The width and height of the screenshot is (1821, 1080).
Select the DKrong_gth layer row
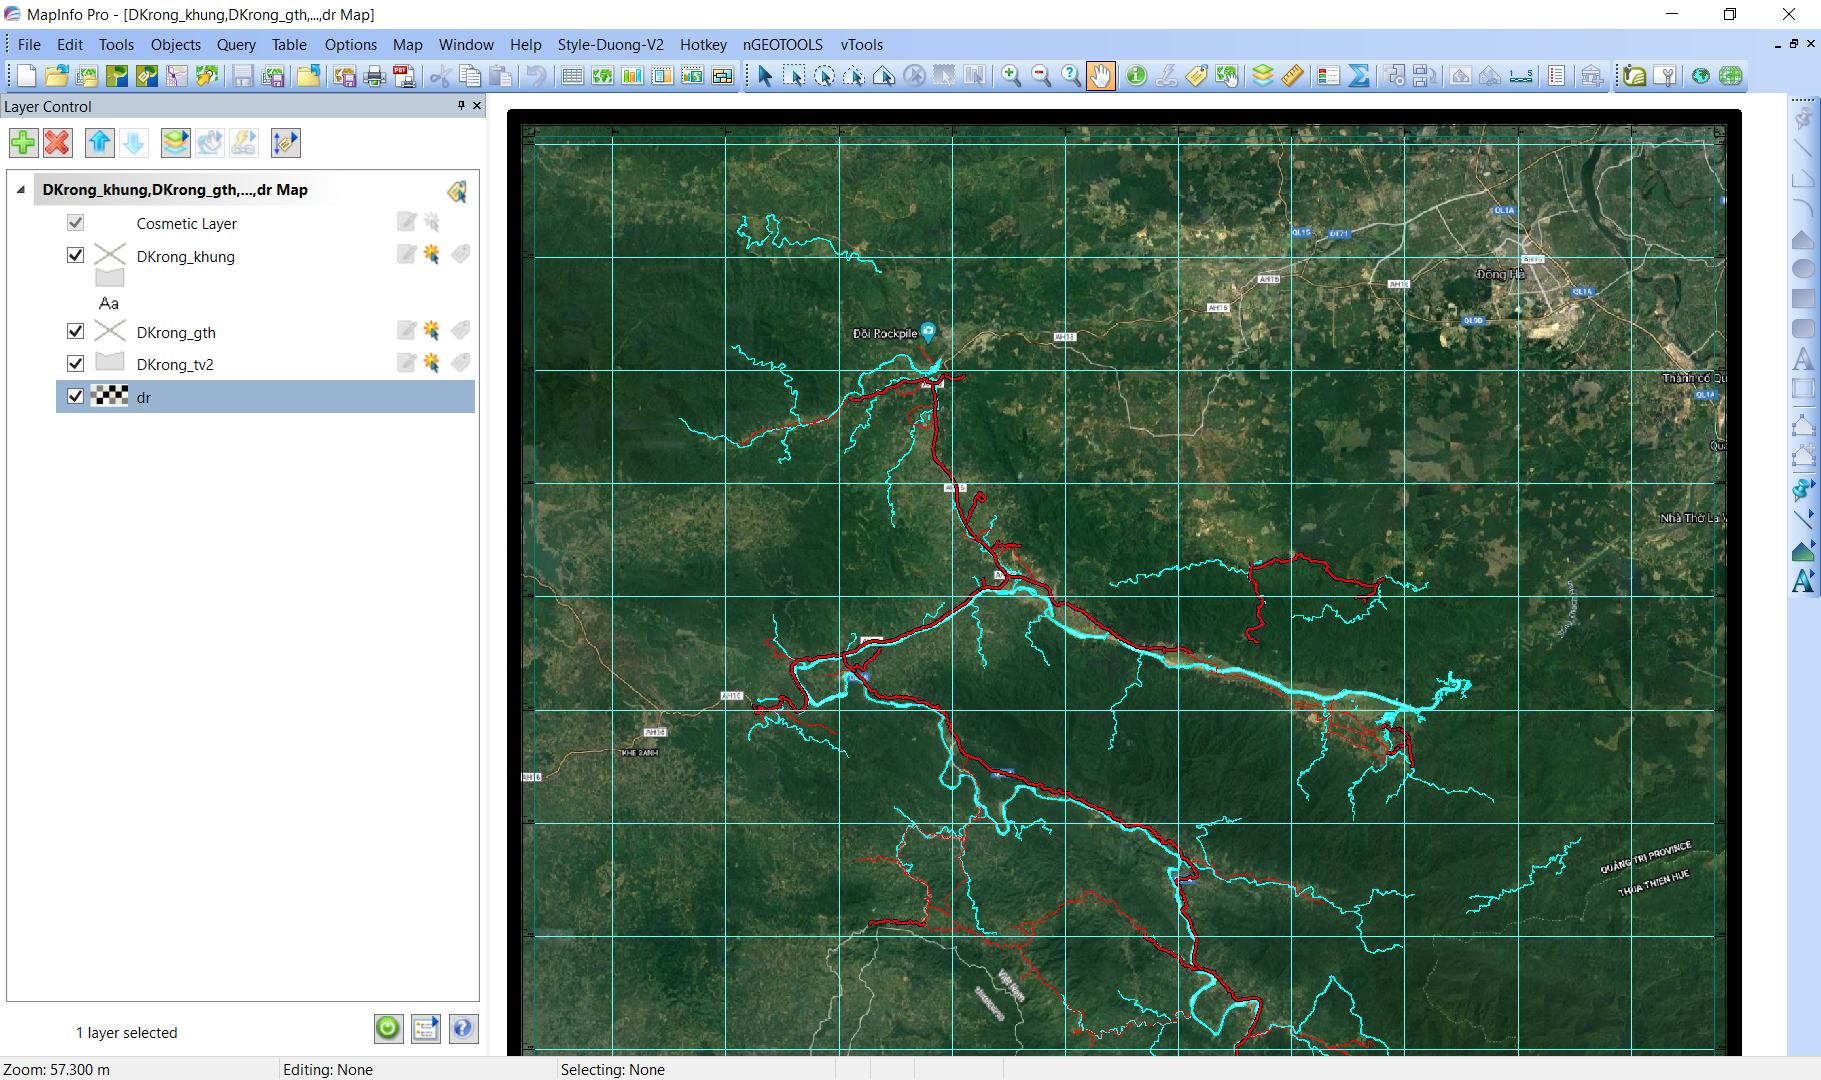pos(265,331)
